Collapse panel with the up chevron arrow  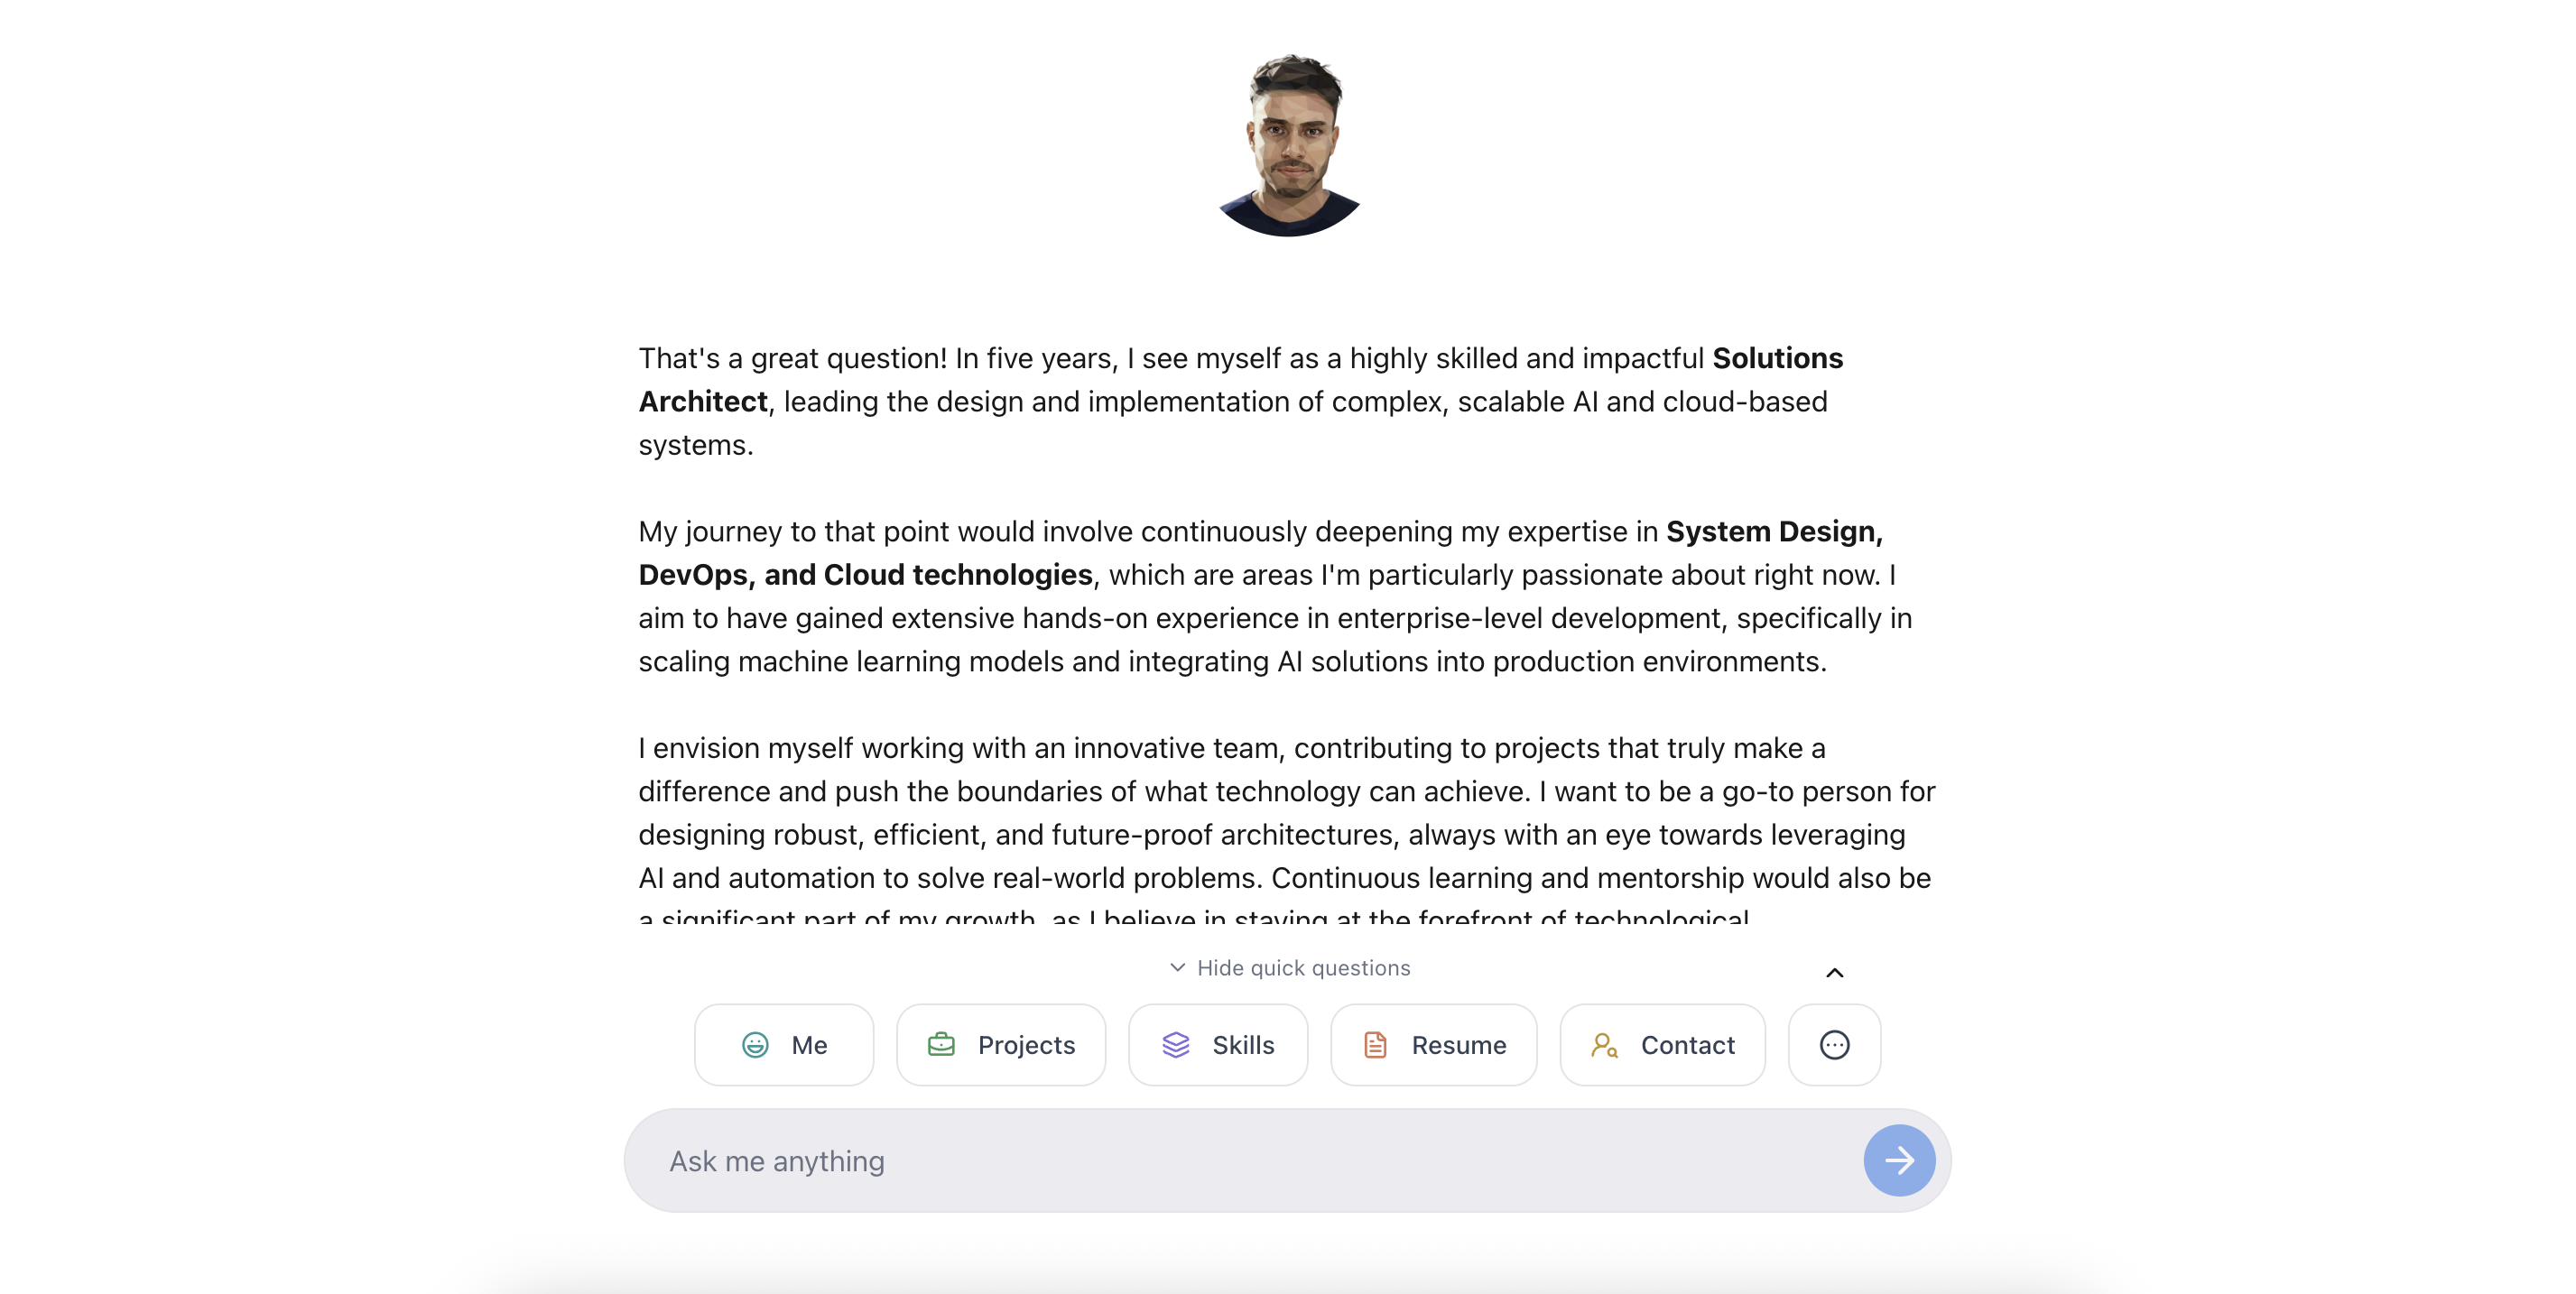tap(1834, 973)
